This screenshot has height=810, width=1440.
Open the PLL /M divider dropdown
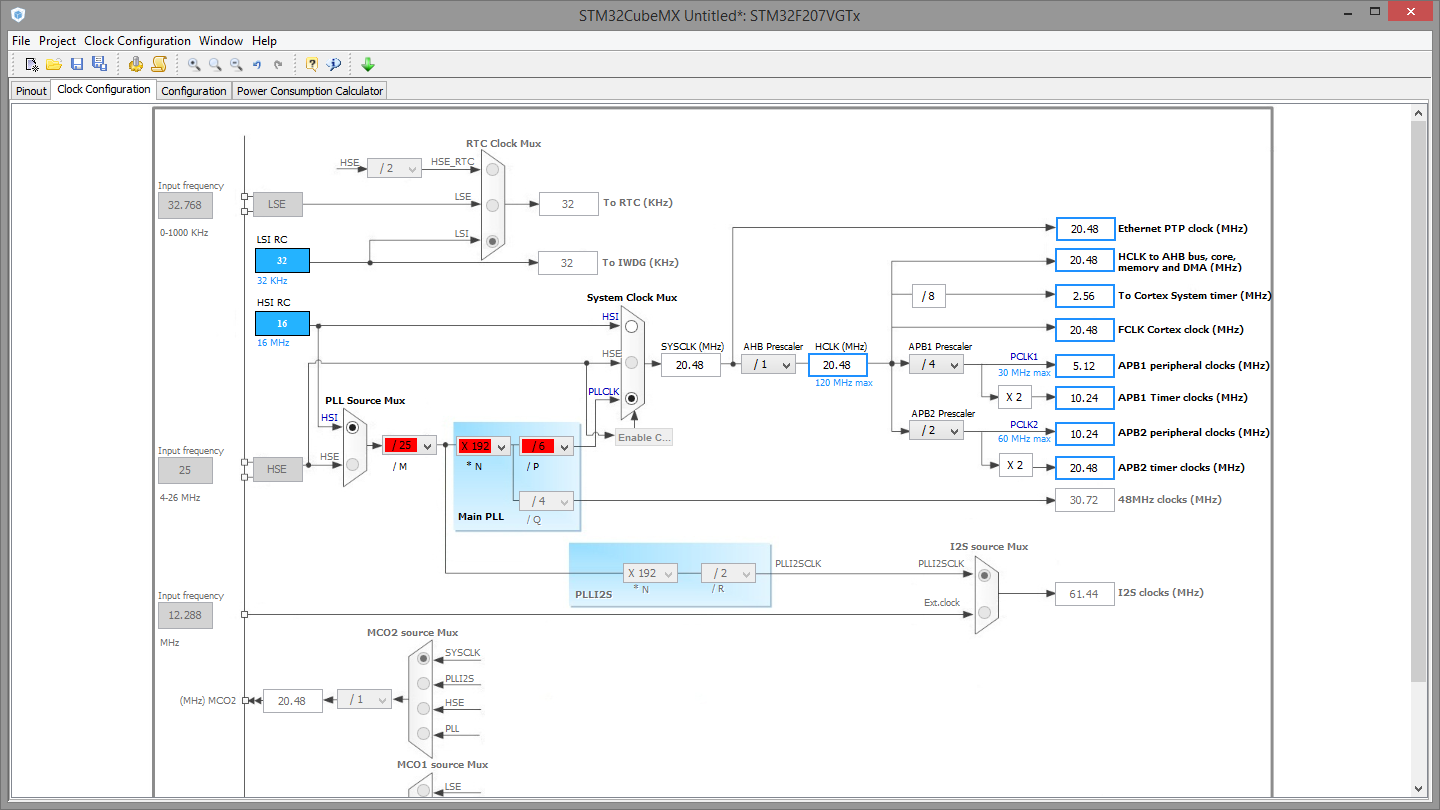[409, 446]
